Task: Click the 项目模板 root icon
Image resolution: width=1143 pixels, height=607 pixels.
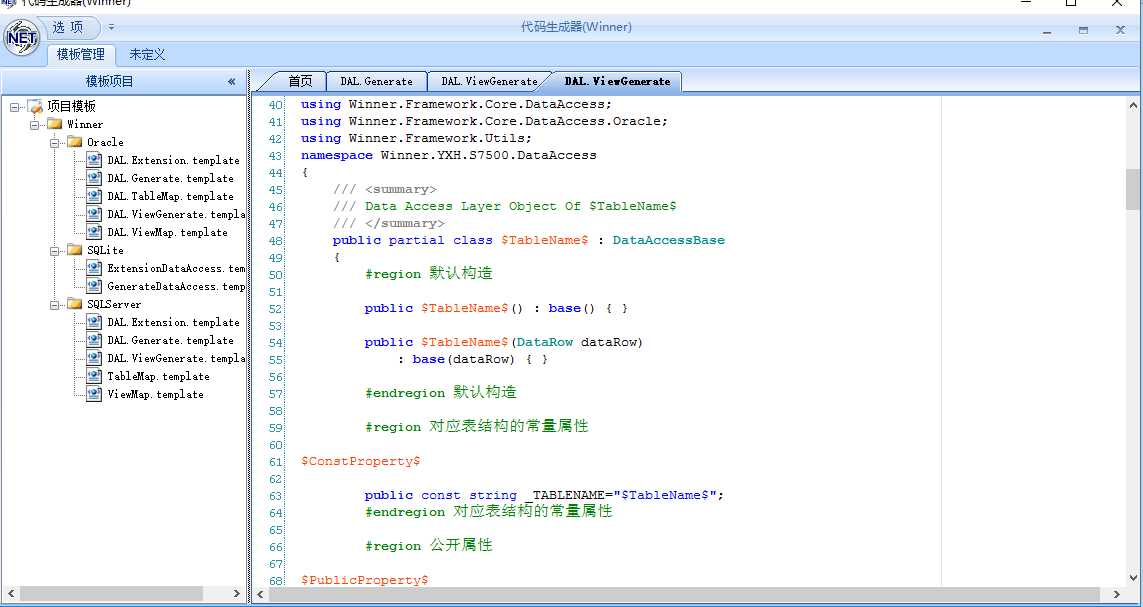Action: click(x=36, y=106)
